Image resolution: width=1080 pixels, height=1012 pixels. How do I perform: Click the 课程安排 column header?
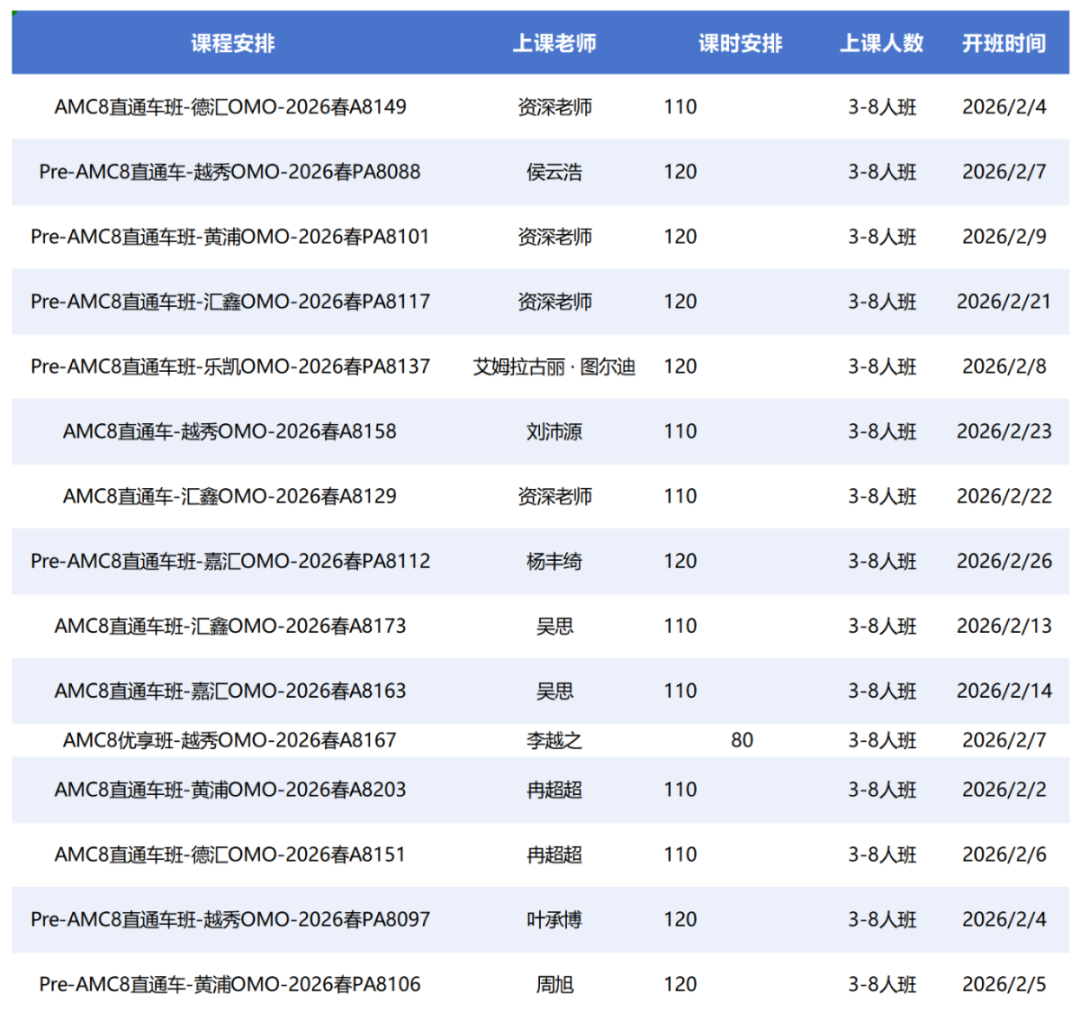click(x=232, y=43)
